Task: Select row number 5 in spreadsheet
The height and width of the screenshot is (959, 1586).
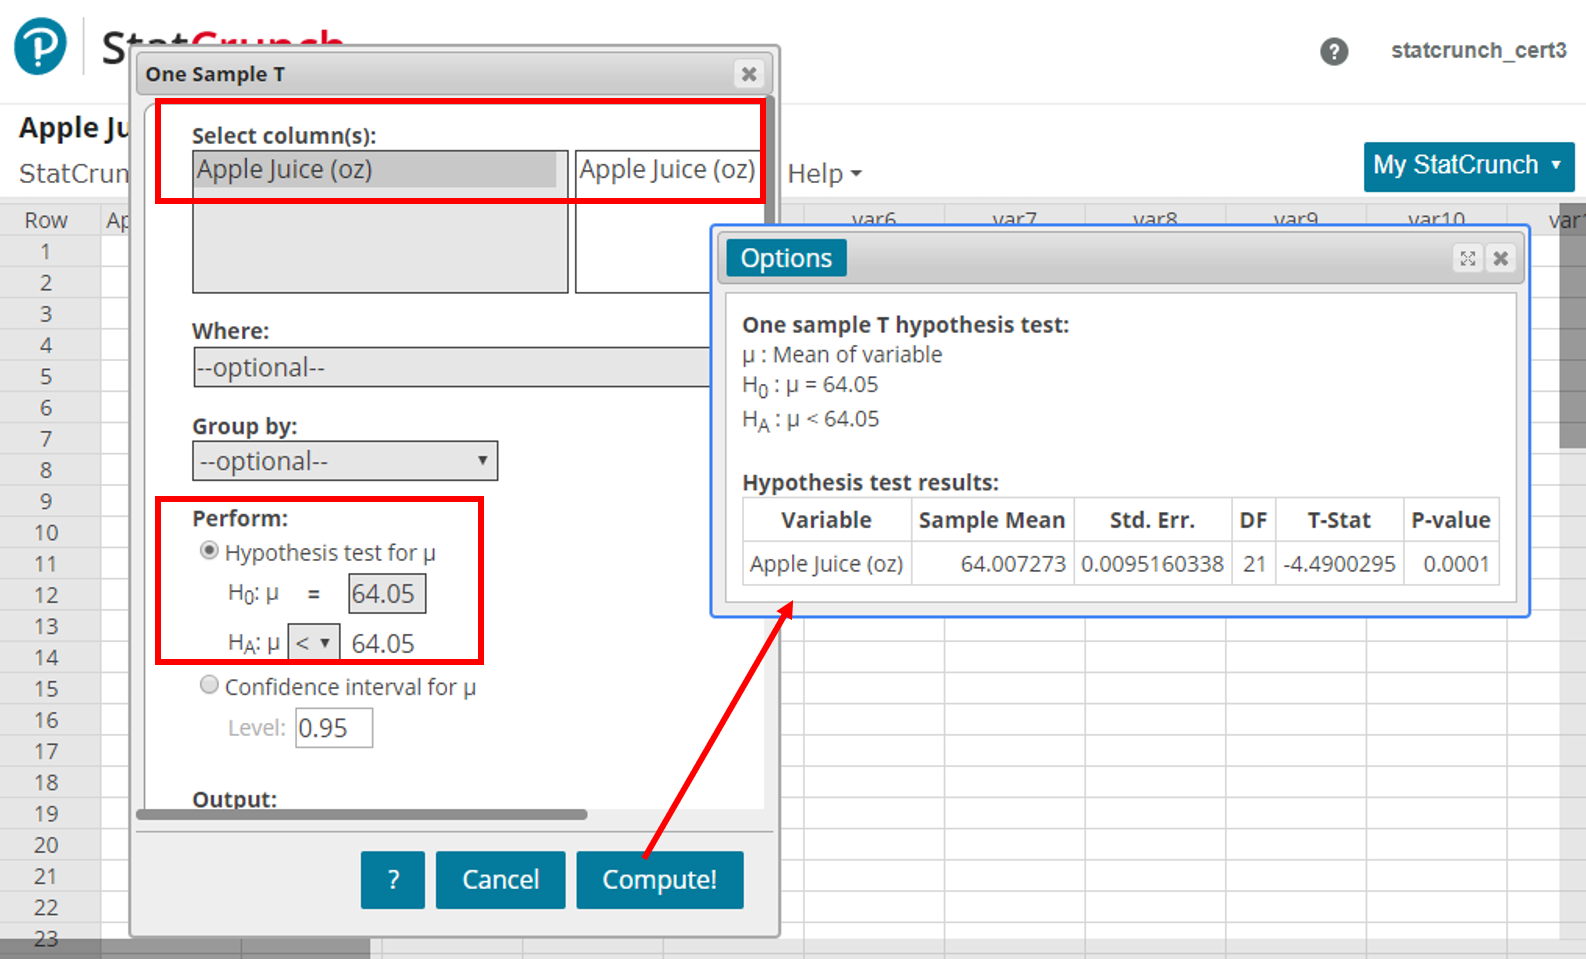Action: 46,377
